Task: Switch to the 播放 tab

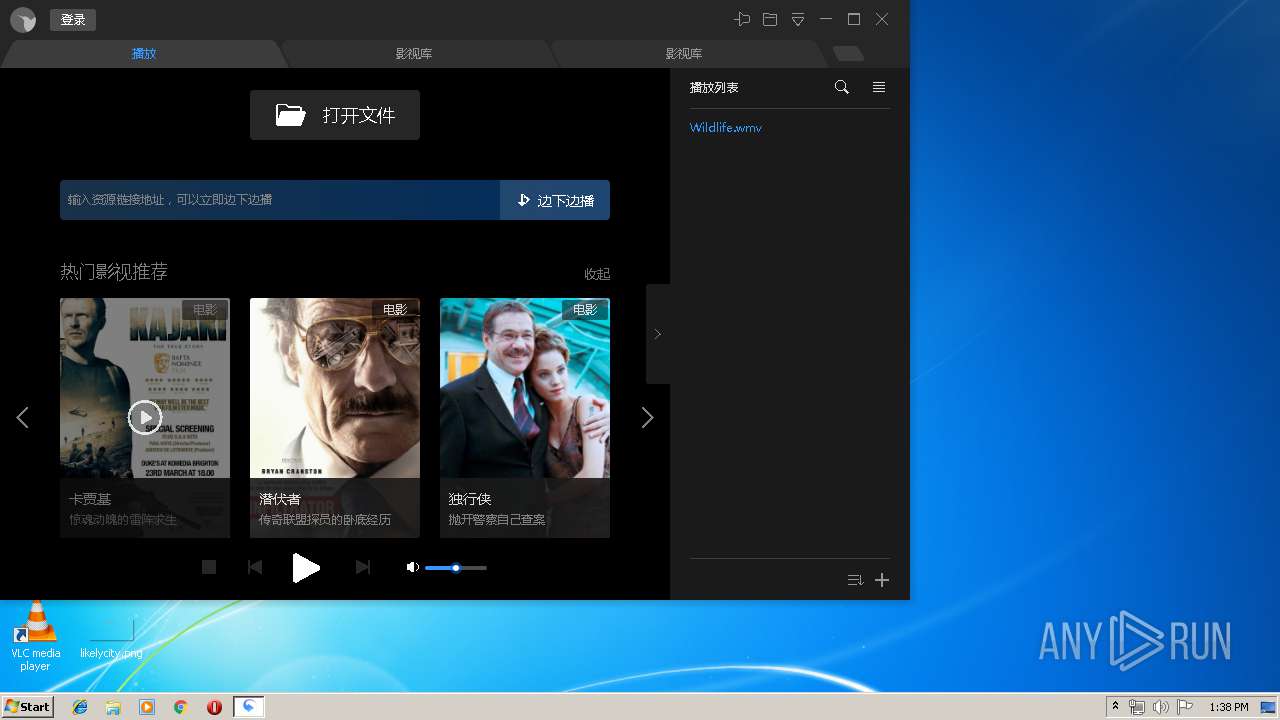Action: pyautogui.click(x=144, y=54)
